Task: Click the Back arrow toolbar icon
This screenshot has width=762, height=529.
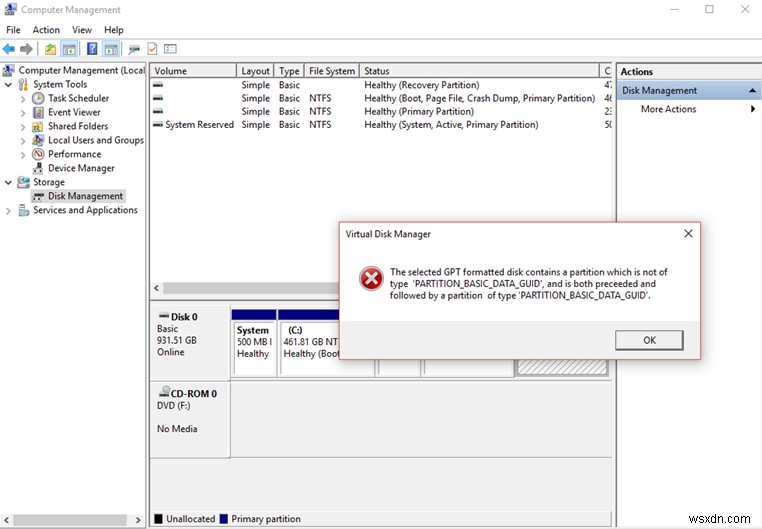Action: tap(9, 49)
